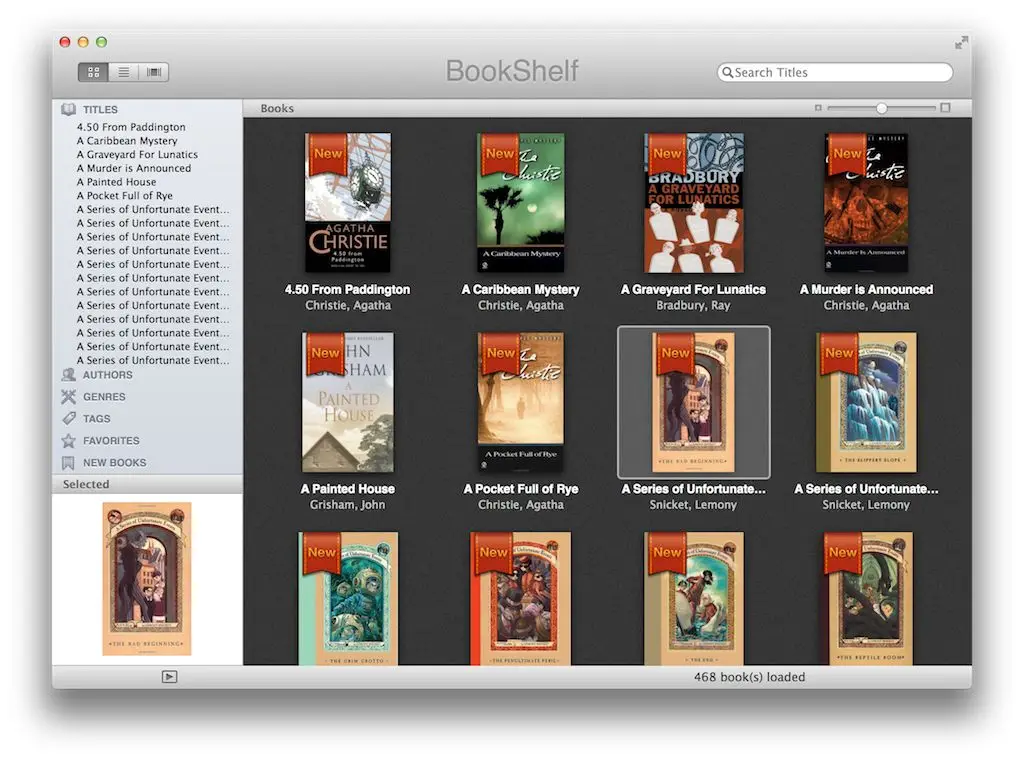Viewport: 1024px width, 761px height.
Task: Enter fullscreen using the top-right arrows icon
Action: (961, 43)
